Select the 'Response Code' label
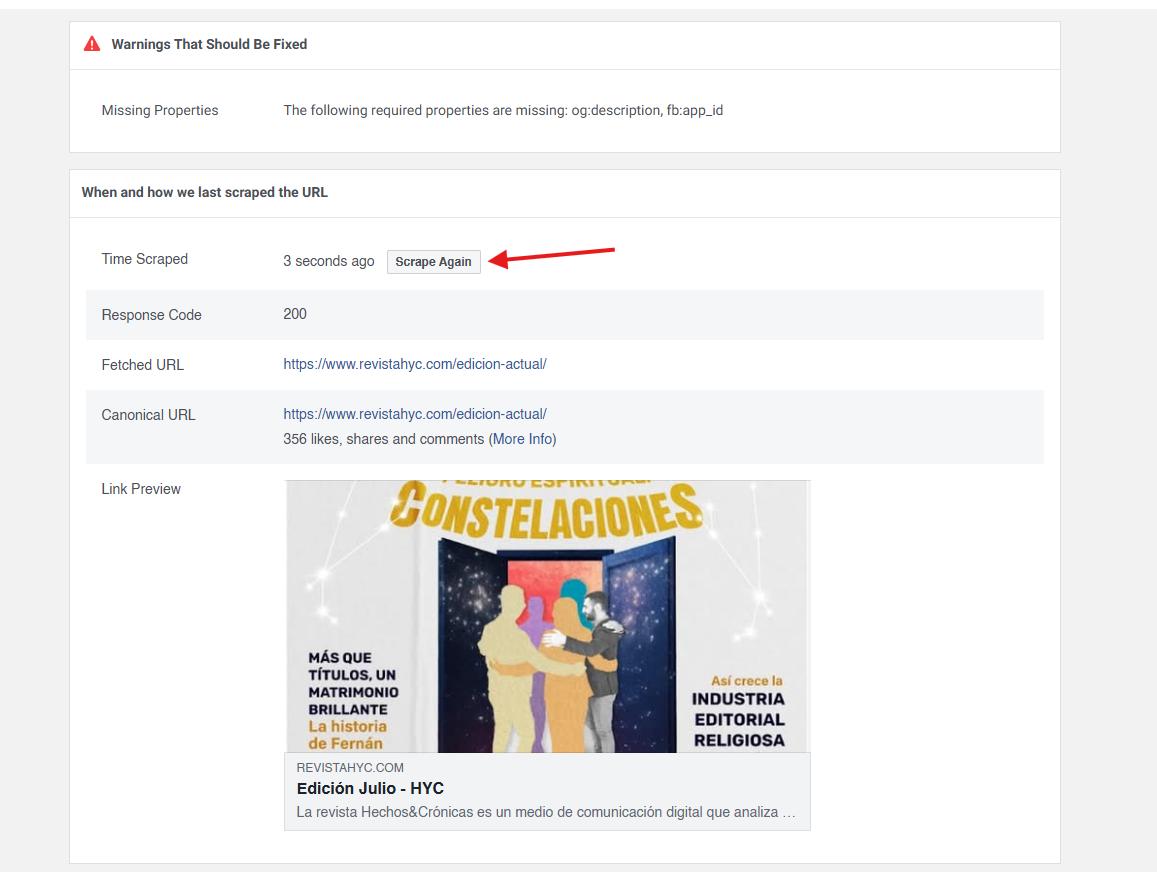 [151, 315]
